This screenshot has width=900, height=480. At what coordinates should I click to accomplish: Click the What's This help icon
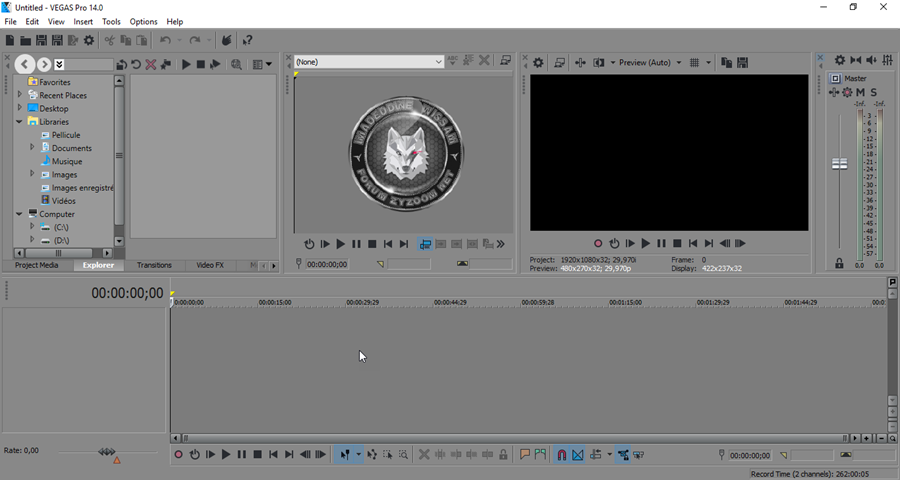point(247,40)
